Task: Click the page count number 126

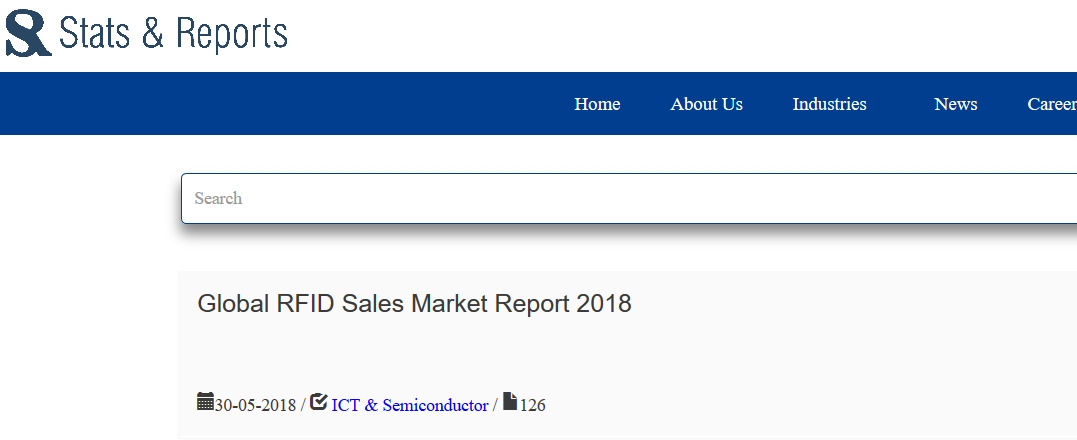Action: 532,405
